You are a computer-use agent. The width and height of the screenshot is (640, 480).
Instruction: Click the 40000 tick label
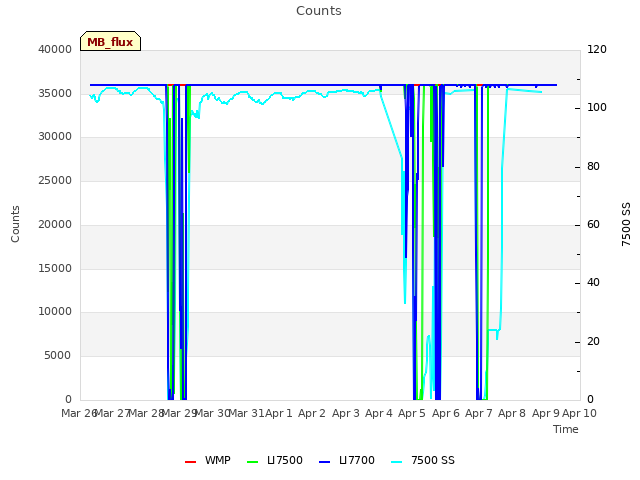55,49
